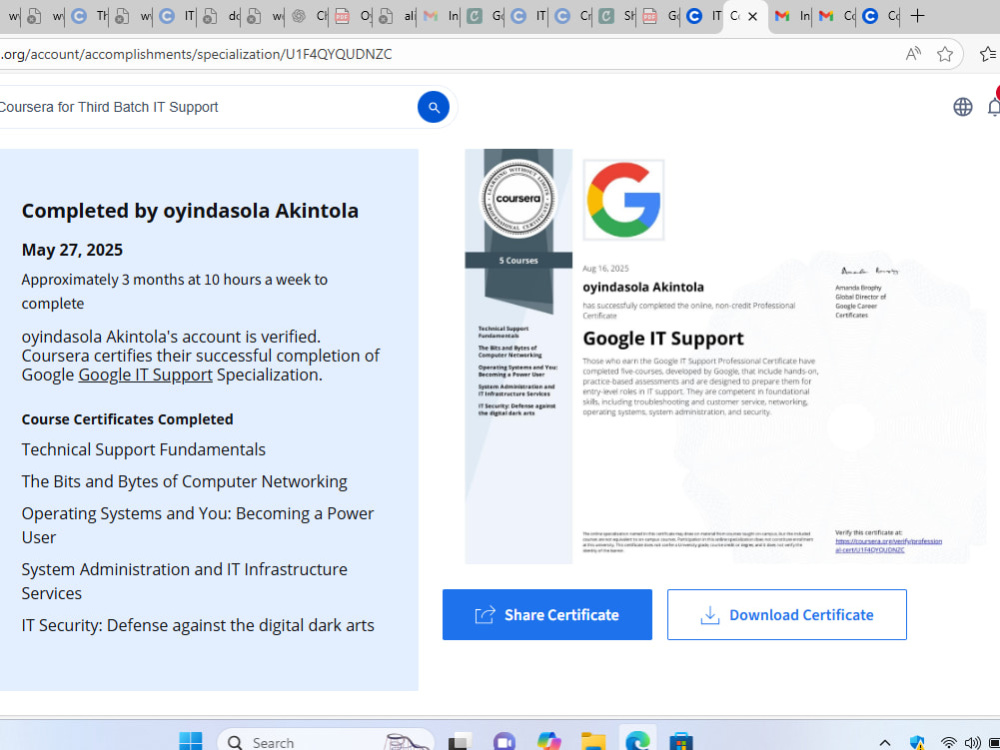Click the '5 Courses' ribbon label
This screenshot has width=1000, height=750.
coord(518,260)
